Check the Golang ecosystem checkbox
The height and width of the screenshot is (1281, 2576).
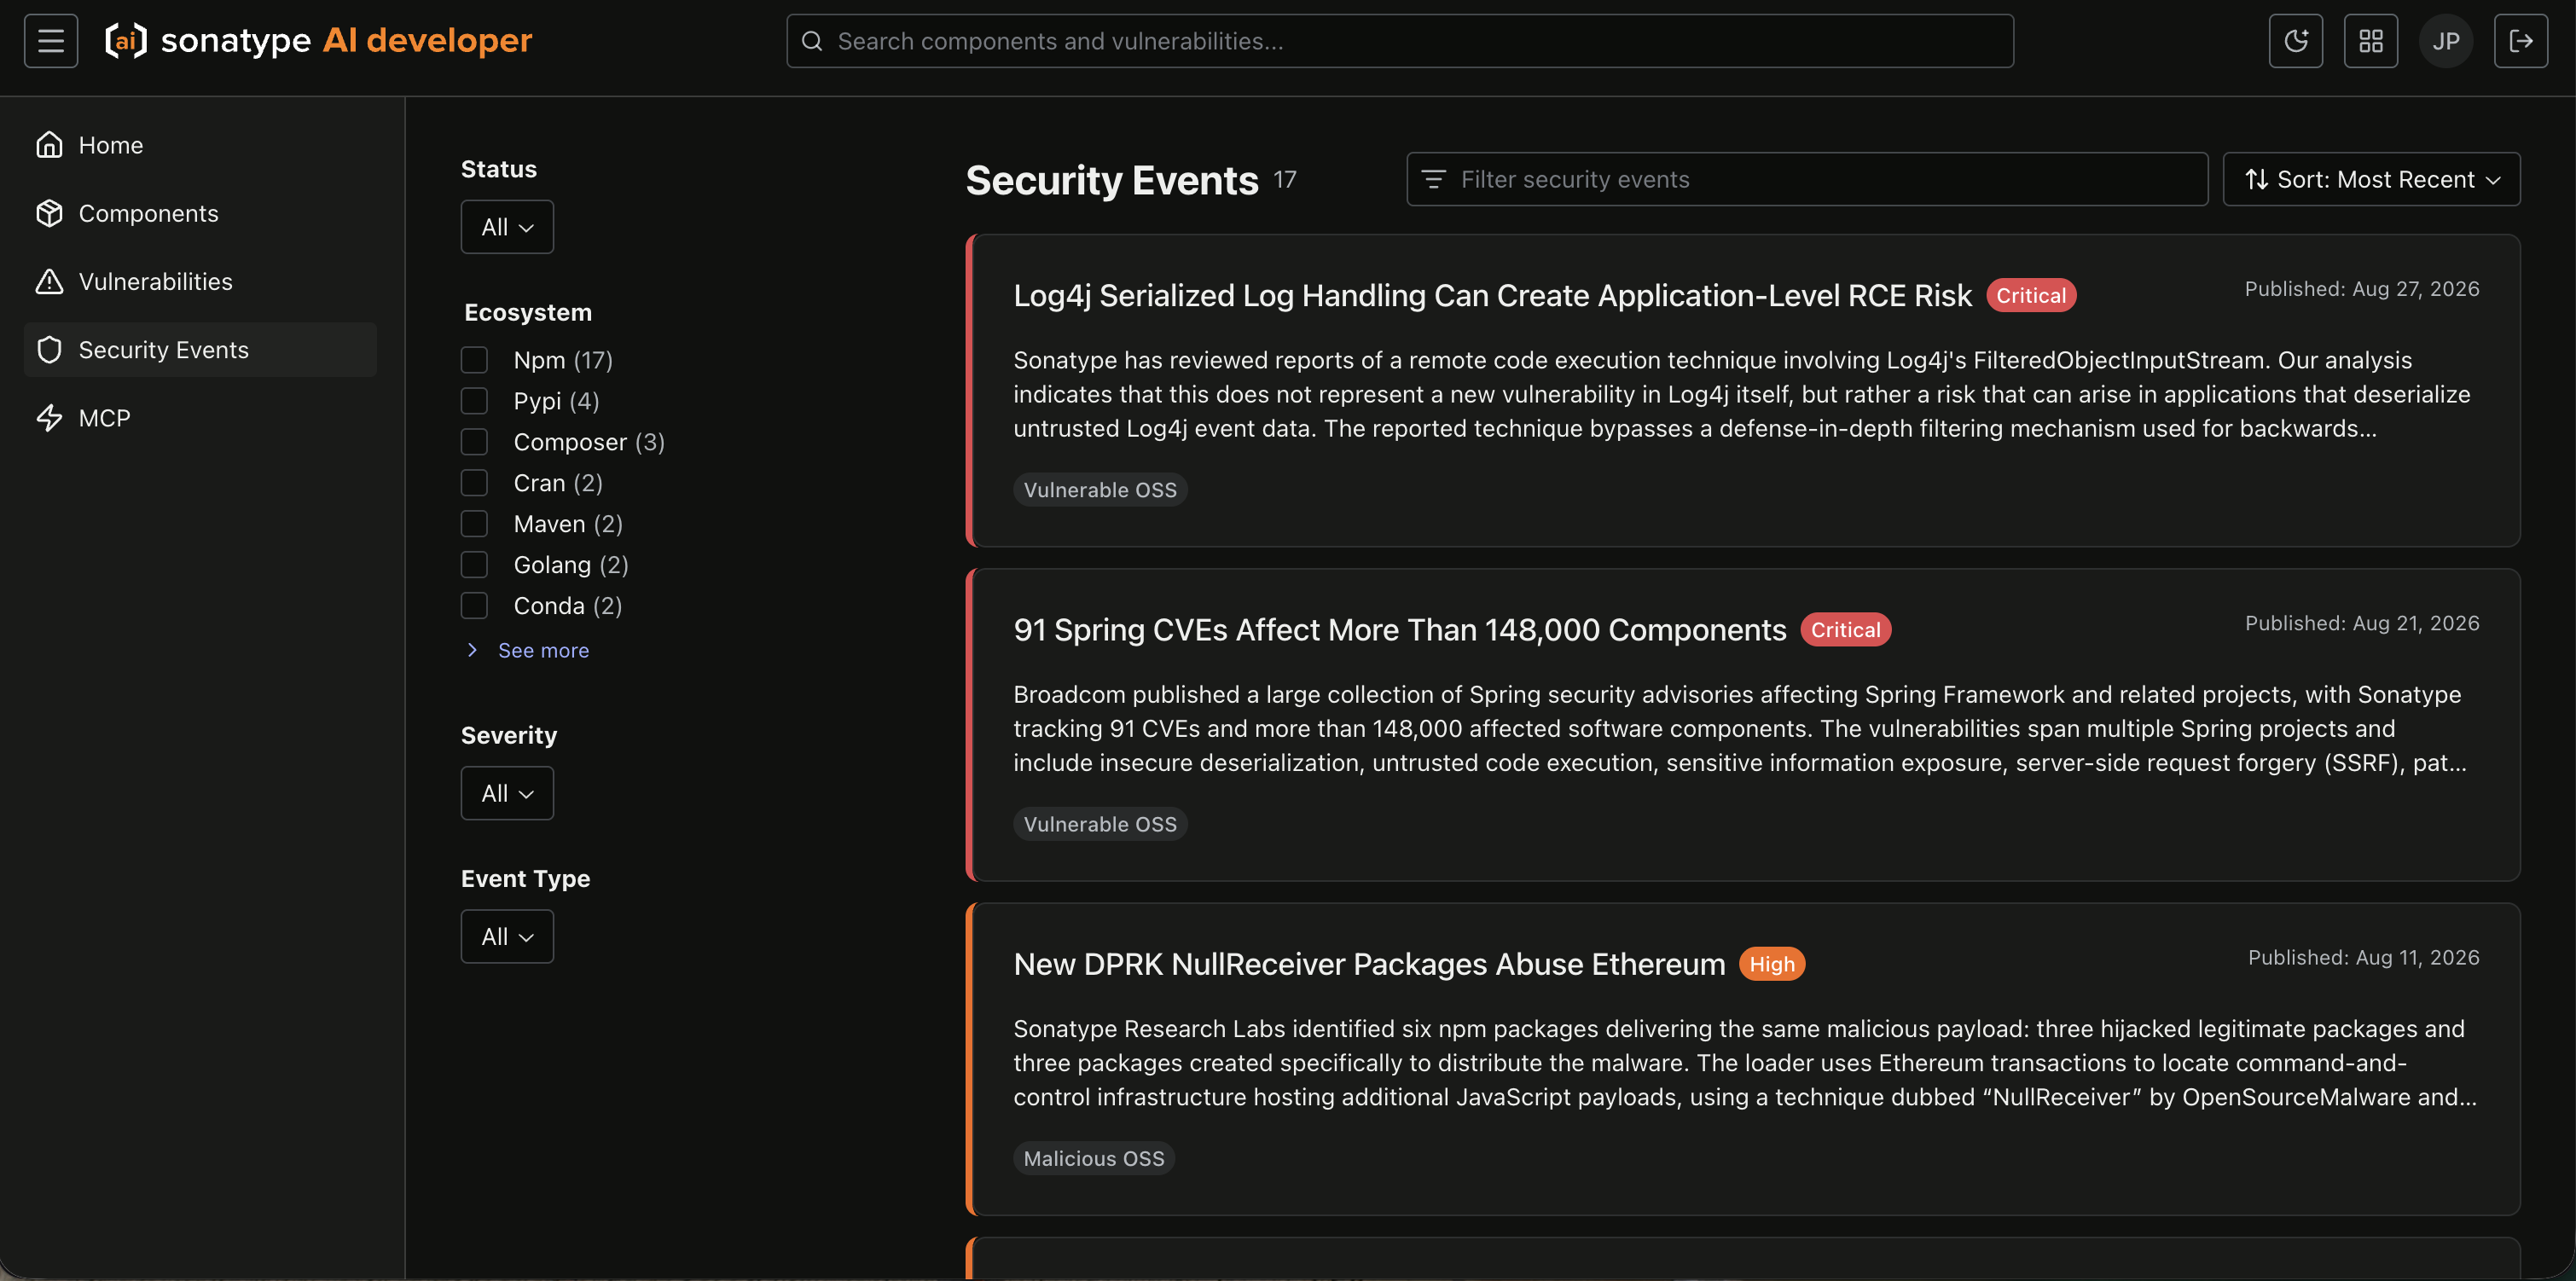coord(474,564)
